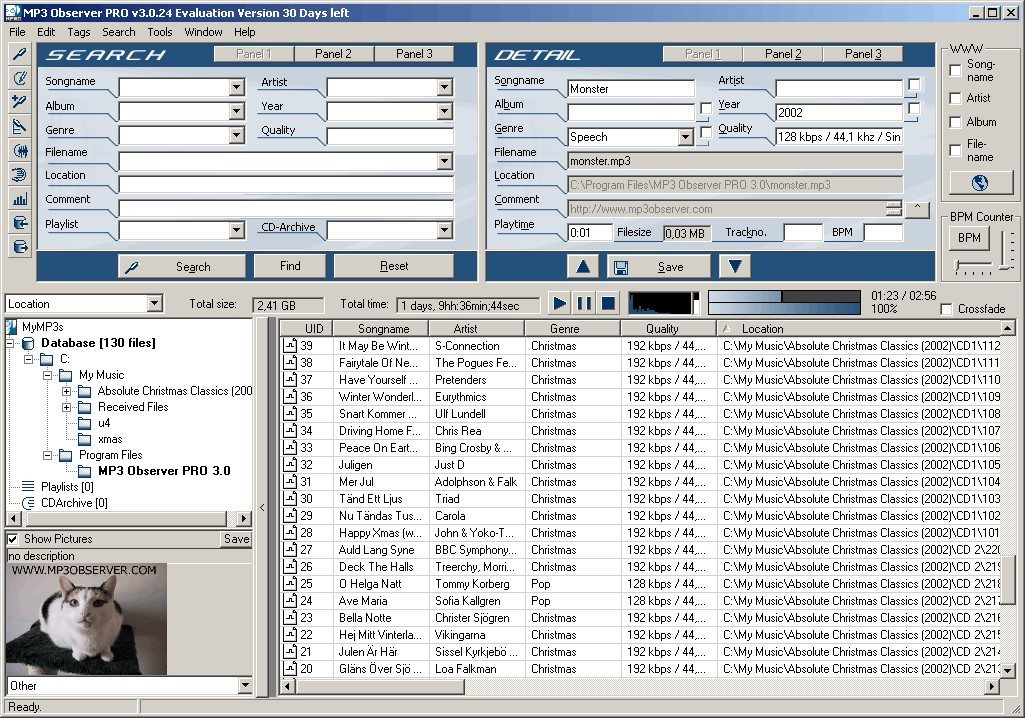Expand the Absolute Christmas Classics folder

(x=67, y=392)
